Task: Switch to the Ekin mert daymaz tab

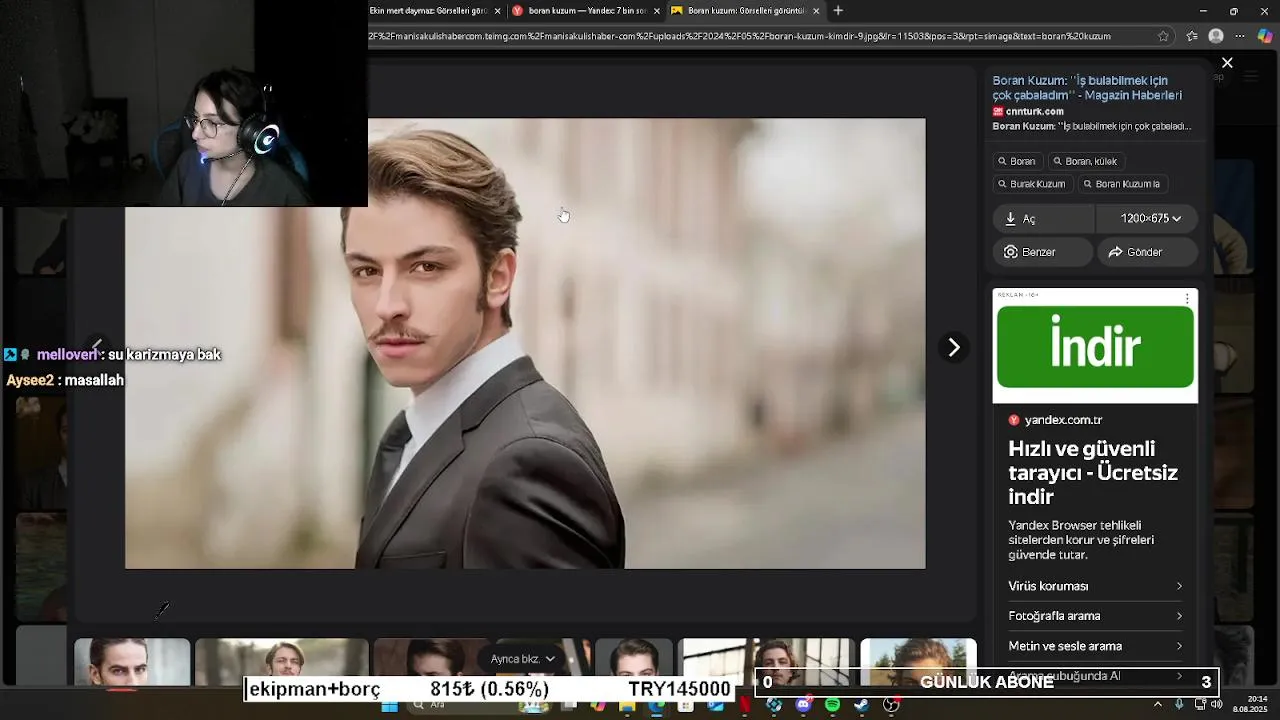Action: pyautogui.click(x=427, y=10)
